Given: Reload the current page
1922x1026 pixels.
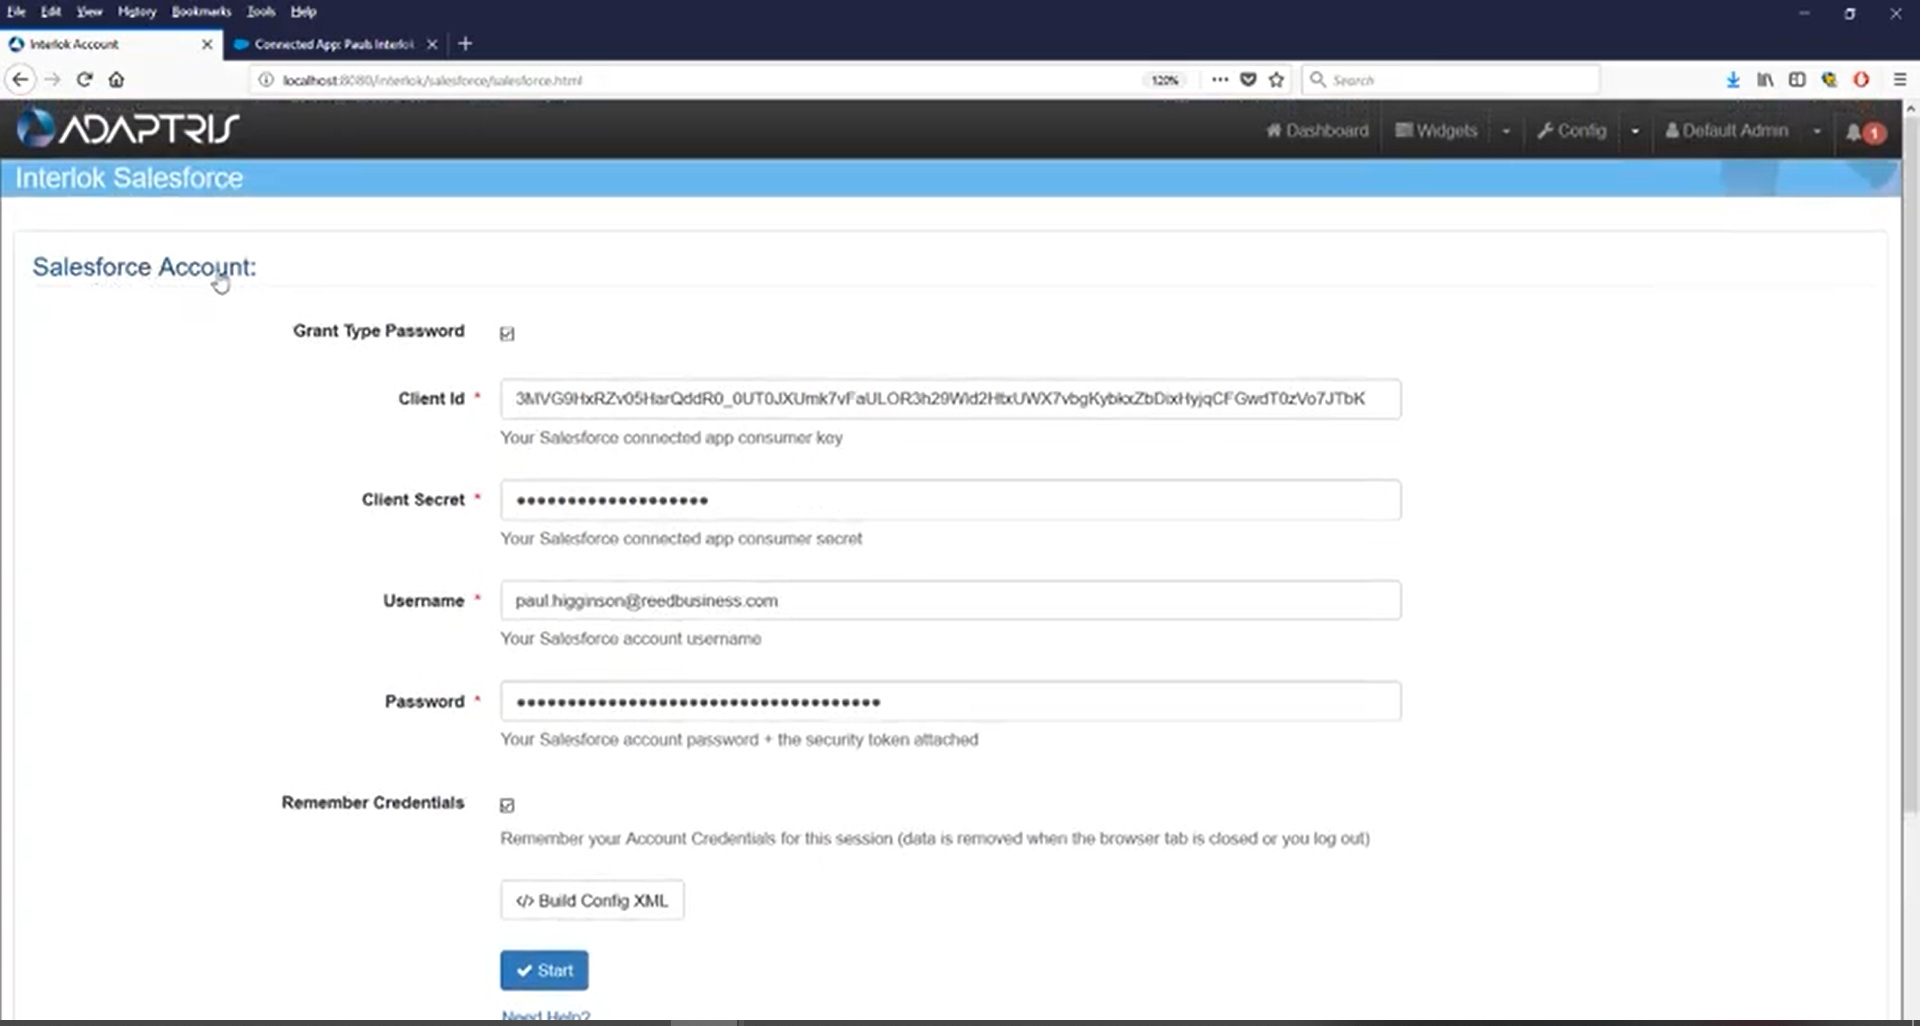Looking at the screenshot, I should [x=85, y=80].
